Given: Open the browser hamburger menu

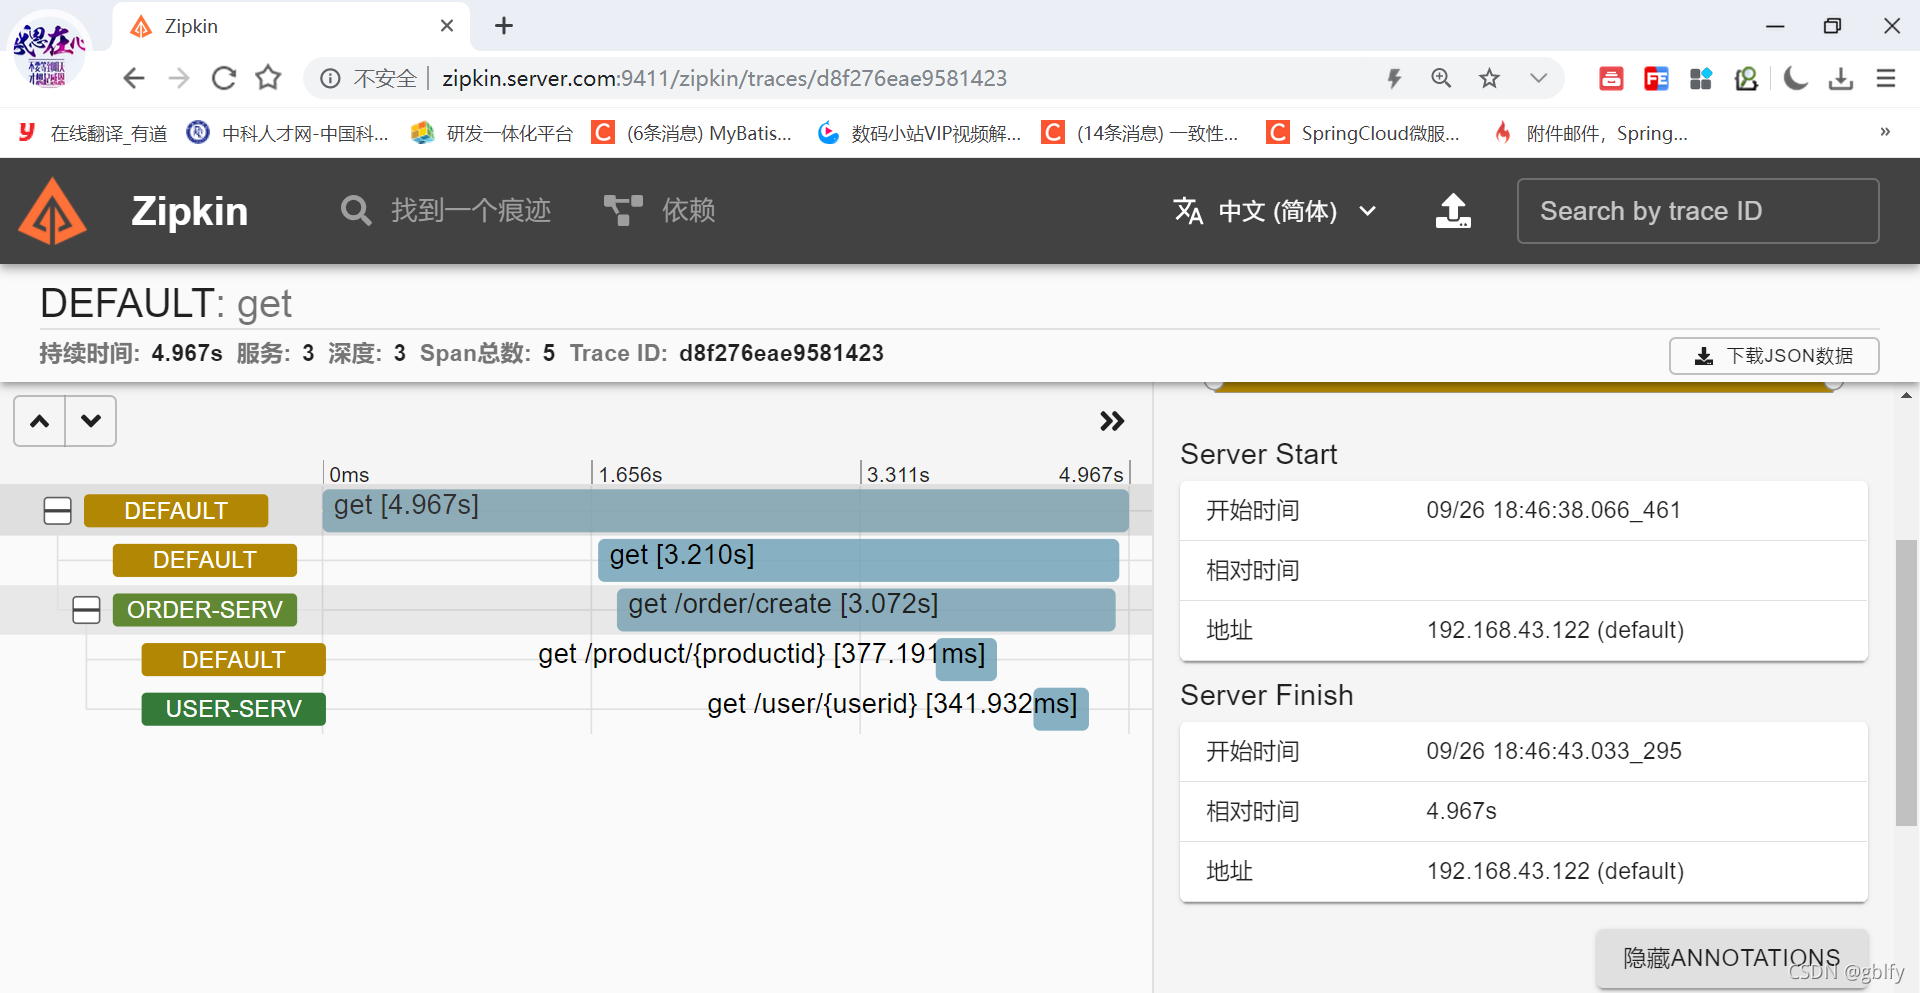Looking at the screenshot, I should [1886, 78].
